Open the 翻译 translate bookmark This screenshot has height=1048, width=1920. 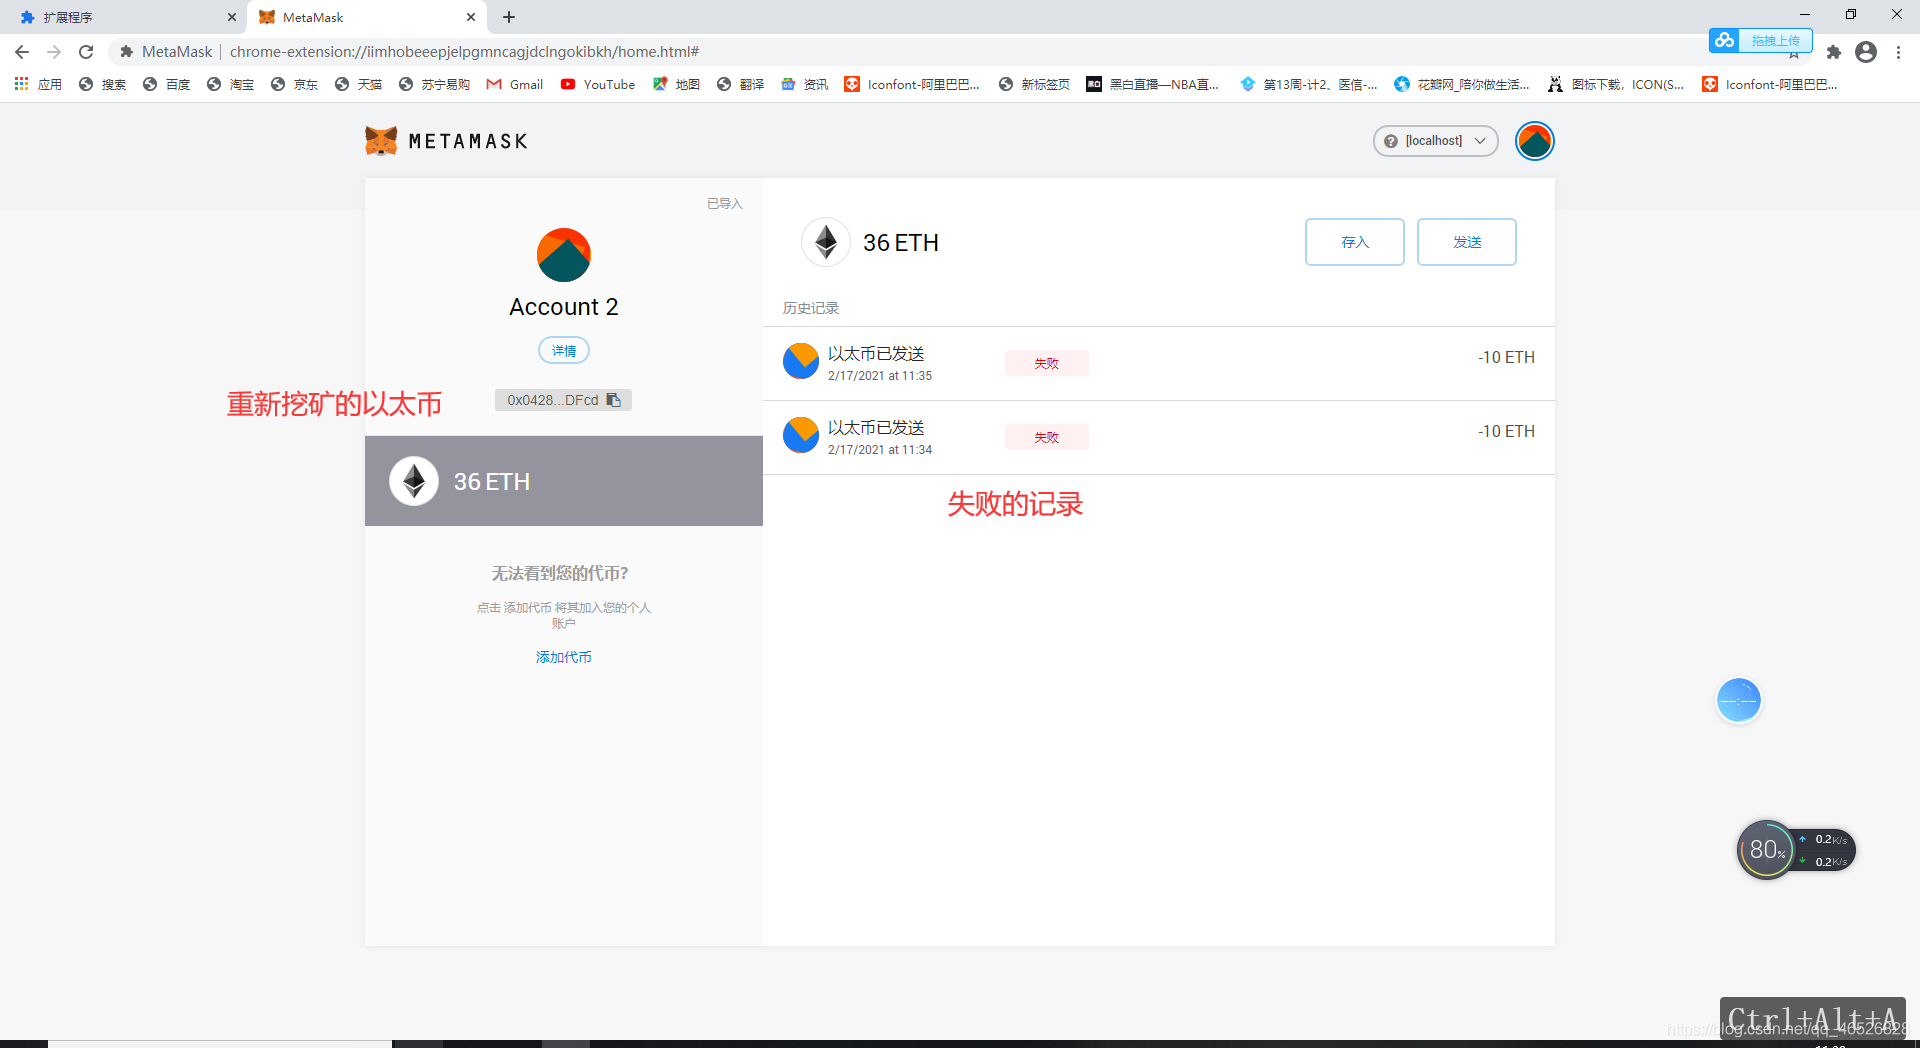(x=740, y=85)
